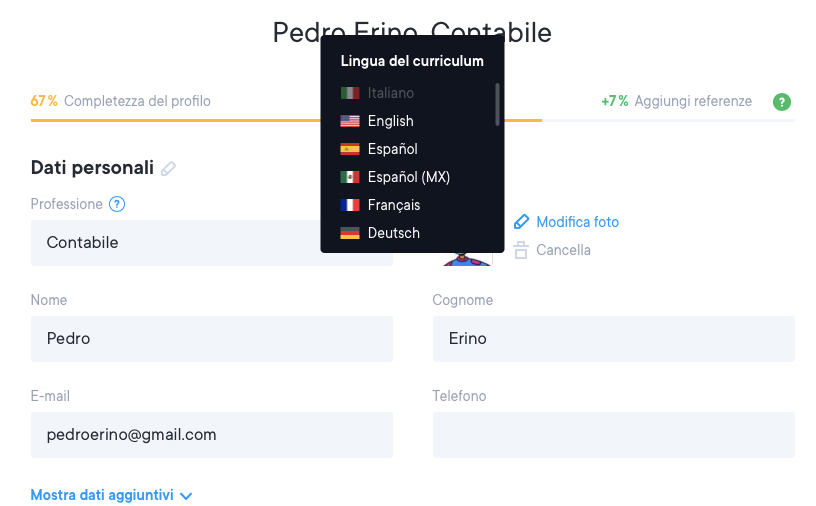Click the green help icon beside Aggiungi referenze
This screenshot has height=506, width=816.
(782, 102)
